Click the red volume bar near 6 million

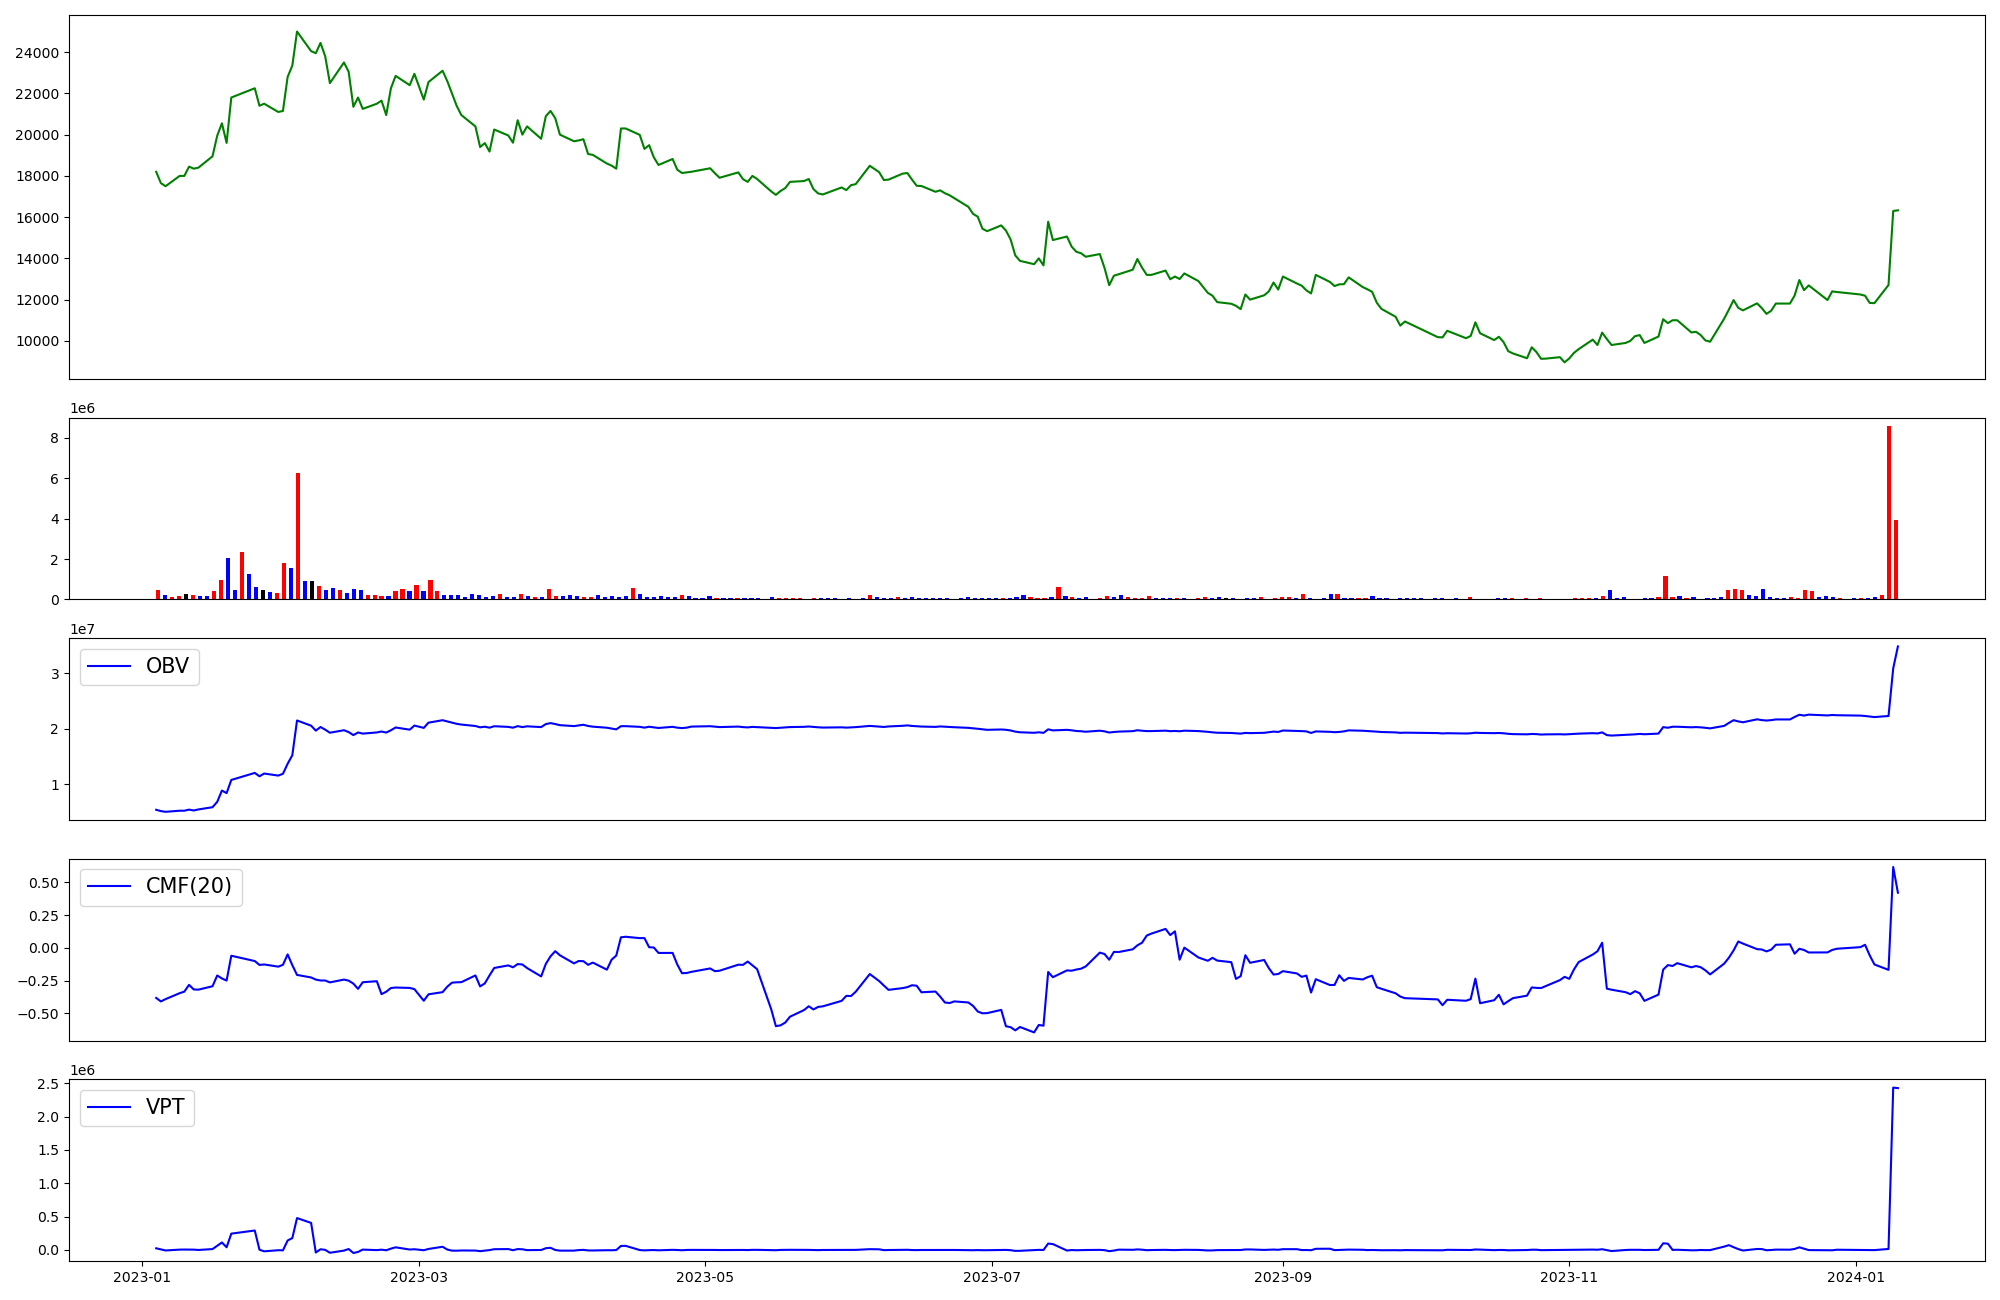(298, 536)
